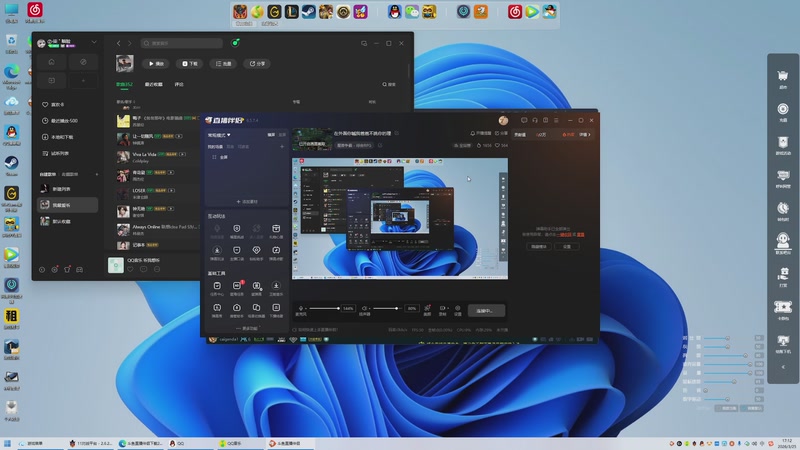The image size is (800, 450).
Task: Switch to the Recently Collected tab
Action: pos(154,85)
